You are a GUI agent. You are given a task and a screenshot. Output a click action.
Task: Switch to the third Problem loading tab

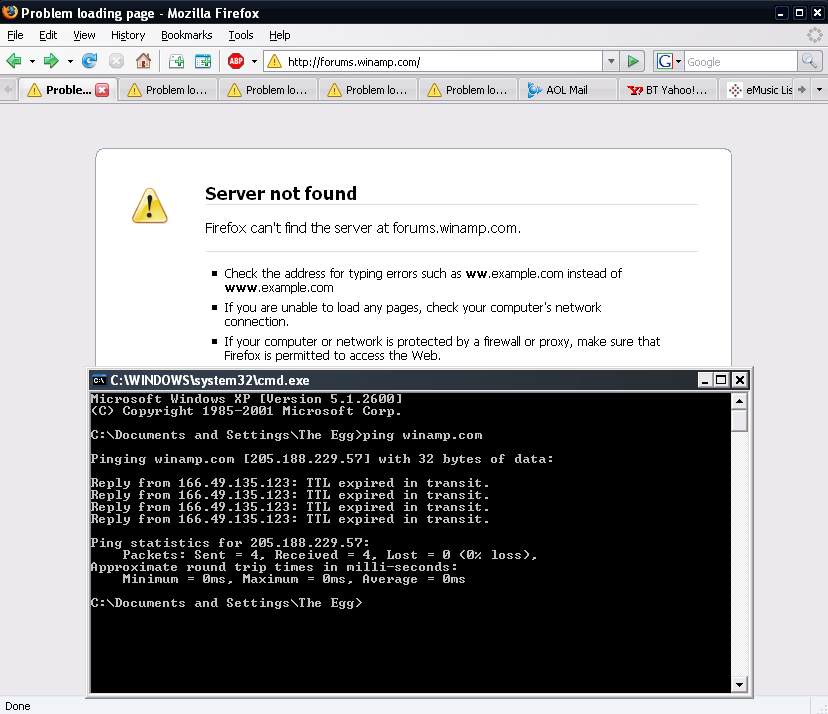point(268,90)
